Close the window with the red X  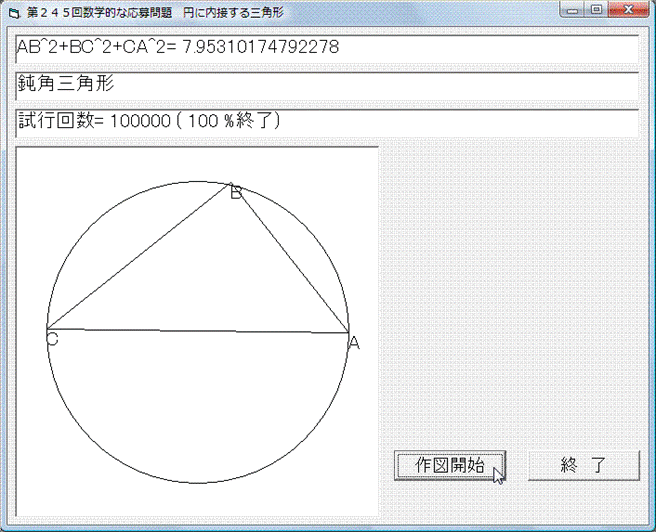[627, 10]
